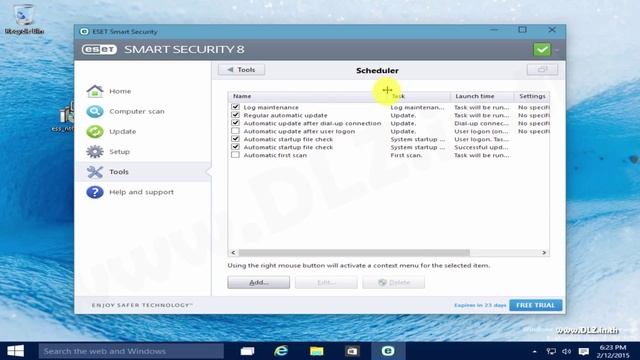Go back to Tools
Image resolution: width=640 pixels, height=360 pixels.
point(241,70)
